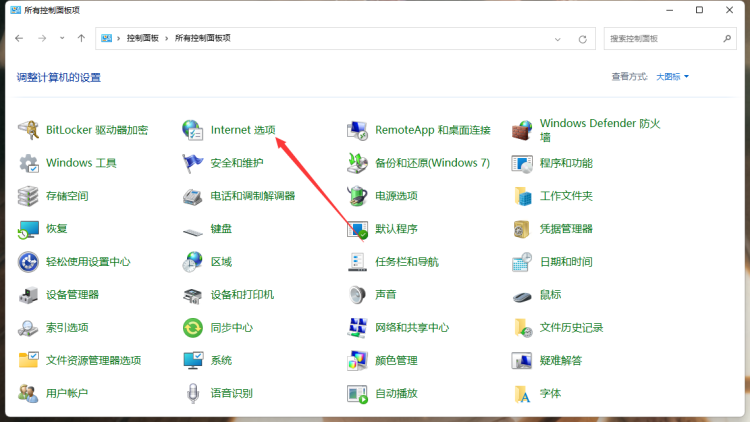Open the 电源选项 battery icon
The width and height of the screenshot is (750, 422).
click(357, 196)
